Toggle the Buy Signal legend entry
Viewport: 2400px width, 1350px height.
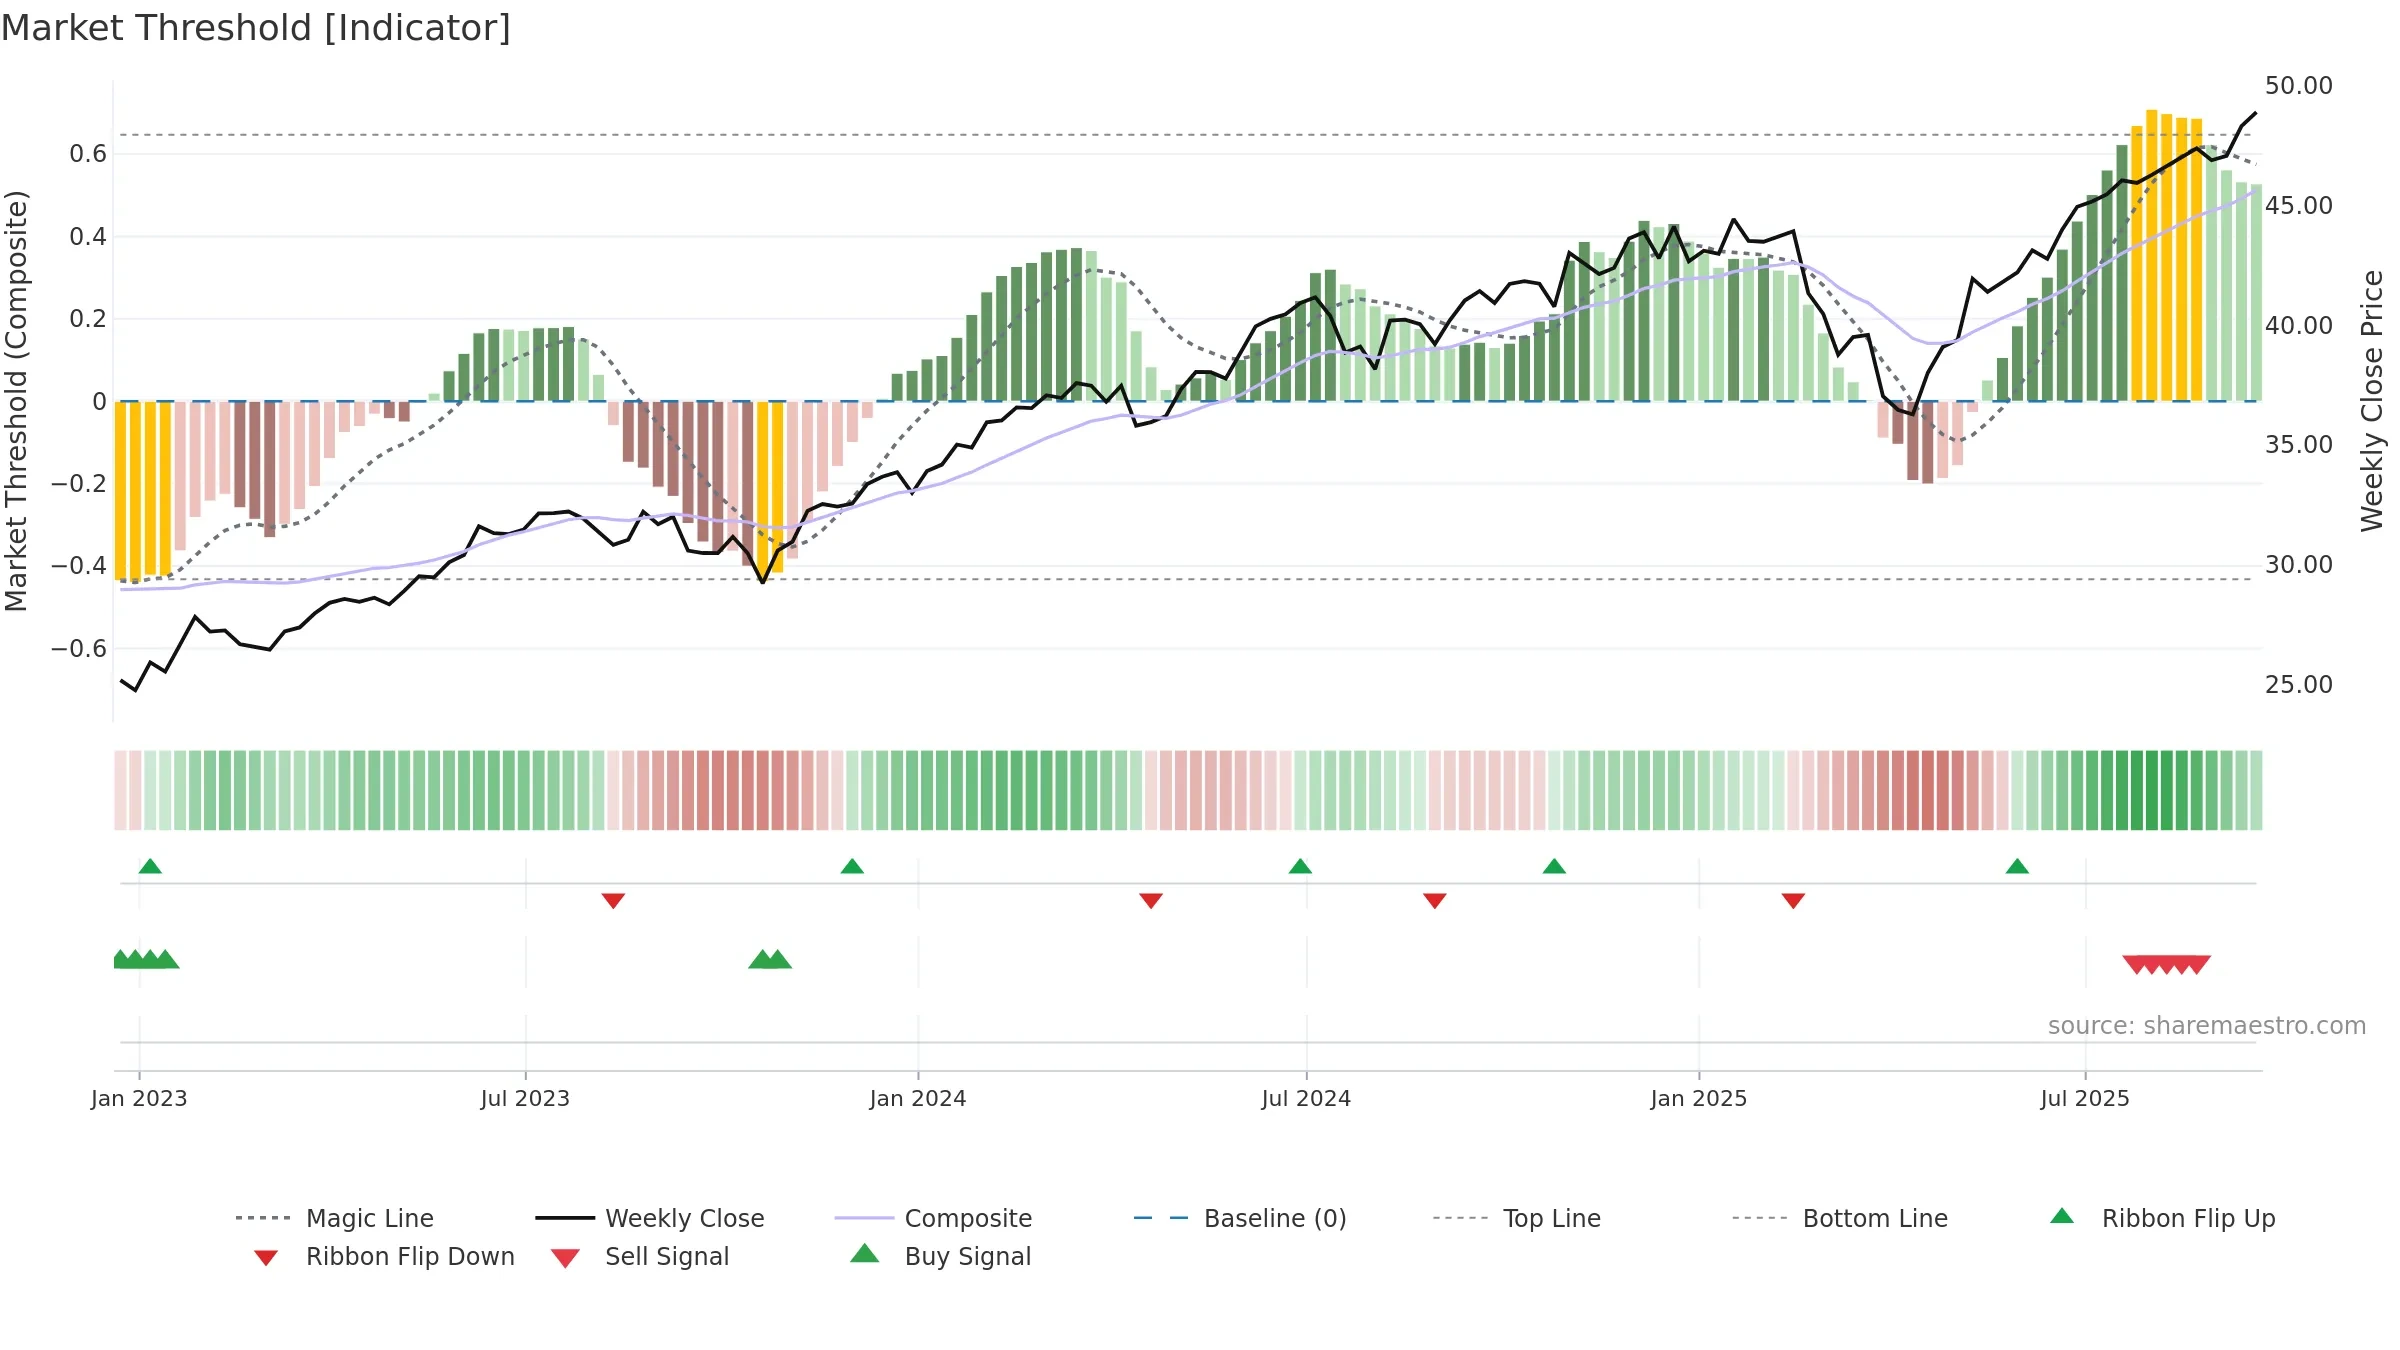[940, 1256]
